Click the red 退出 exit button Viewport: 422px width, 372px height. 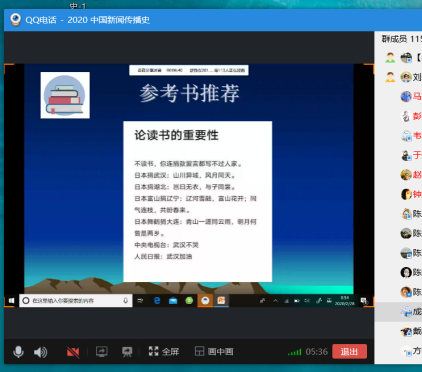349,351
